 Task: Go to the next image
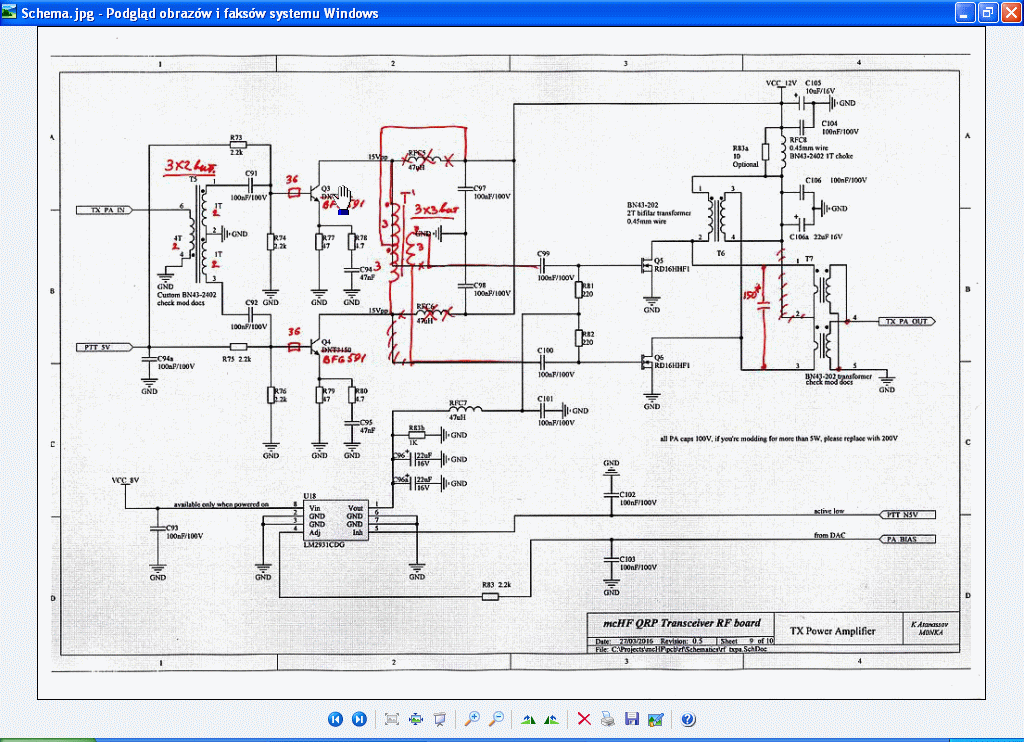click(x=359, y=719)
